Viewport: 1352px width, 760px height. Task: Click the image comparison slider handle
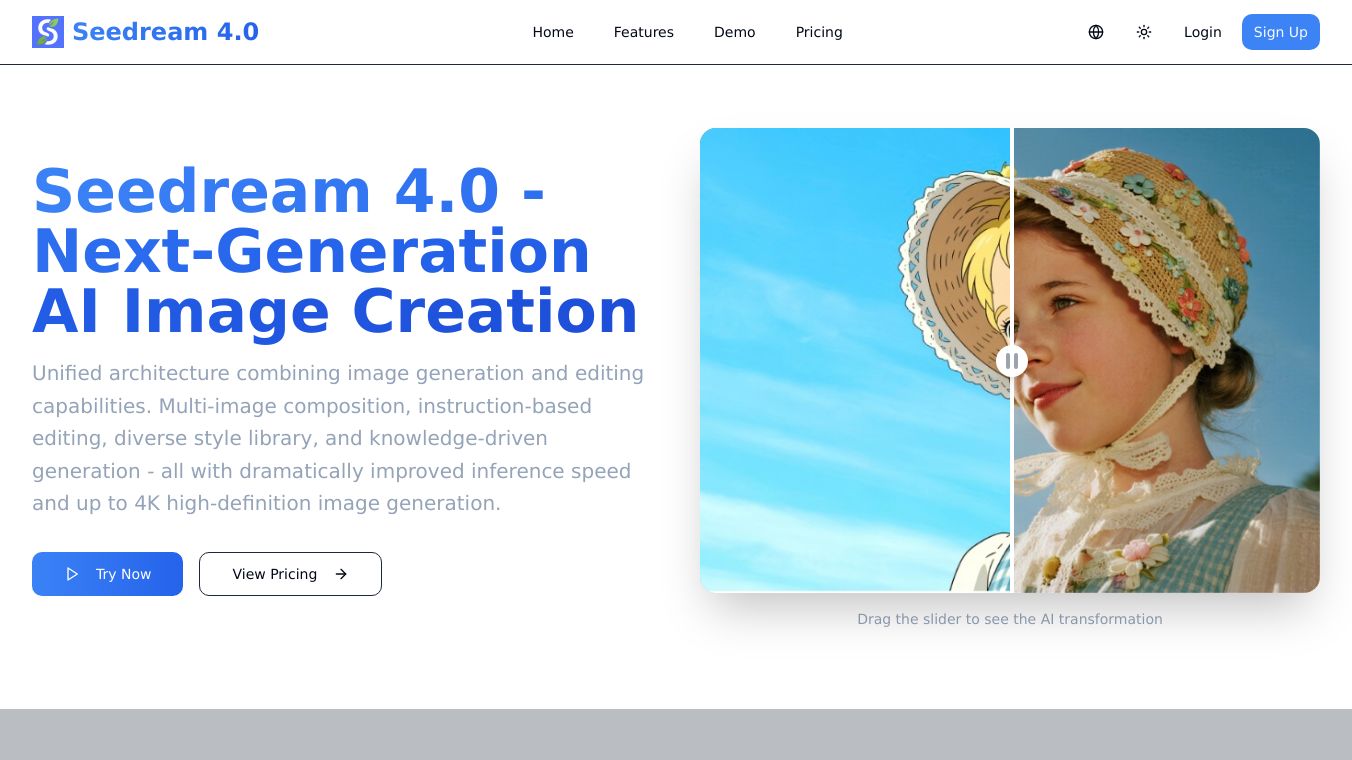[x=1012, y=360]
